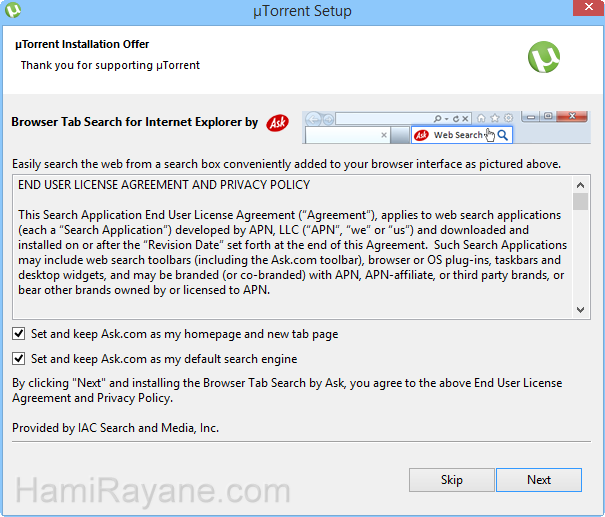Click the 'Provided by IAC Search and Media, Inc.' text
Image resolution: width=605 pixels, height=517 pixels.
coord(115,427)
